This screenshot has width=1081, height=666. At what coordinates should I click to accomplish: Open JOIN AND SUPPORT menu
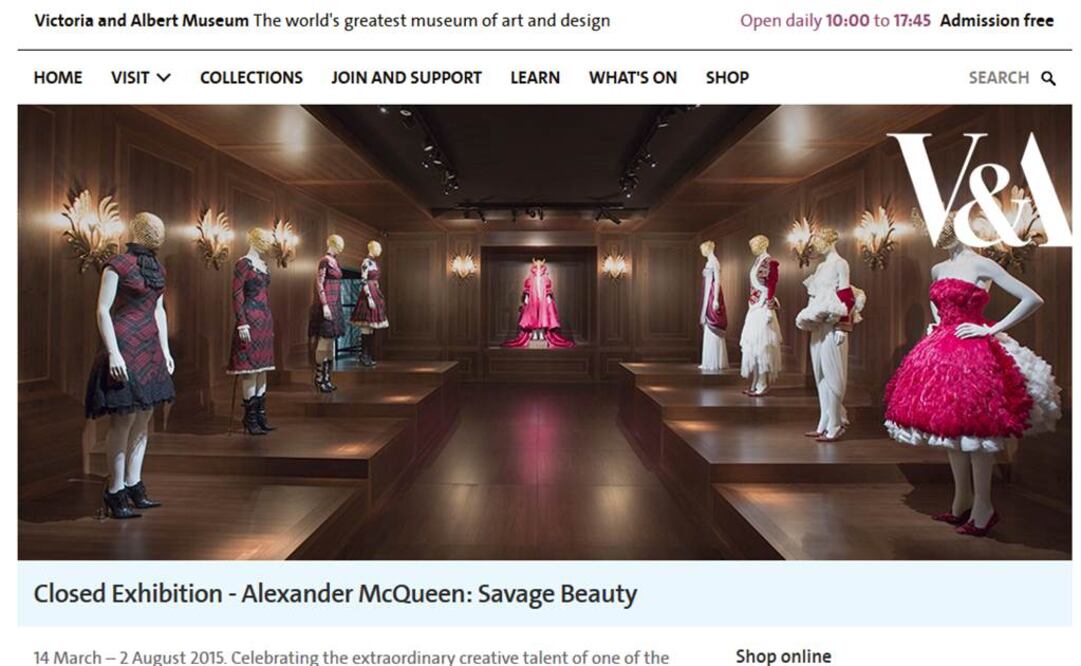pyautogui.click(x=406, y=78)
